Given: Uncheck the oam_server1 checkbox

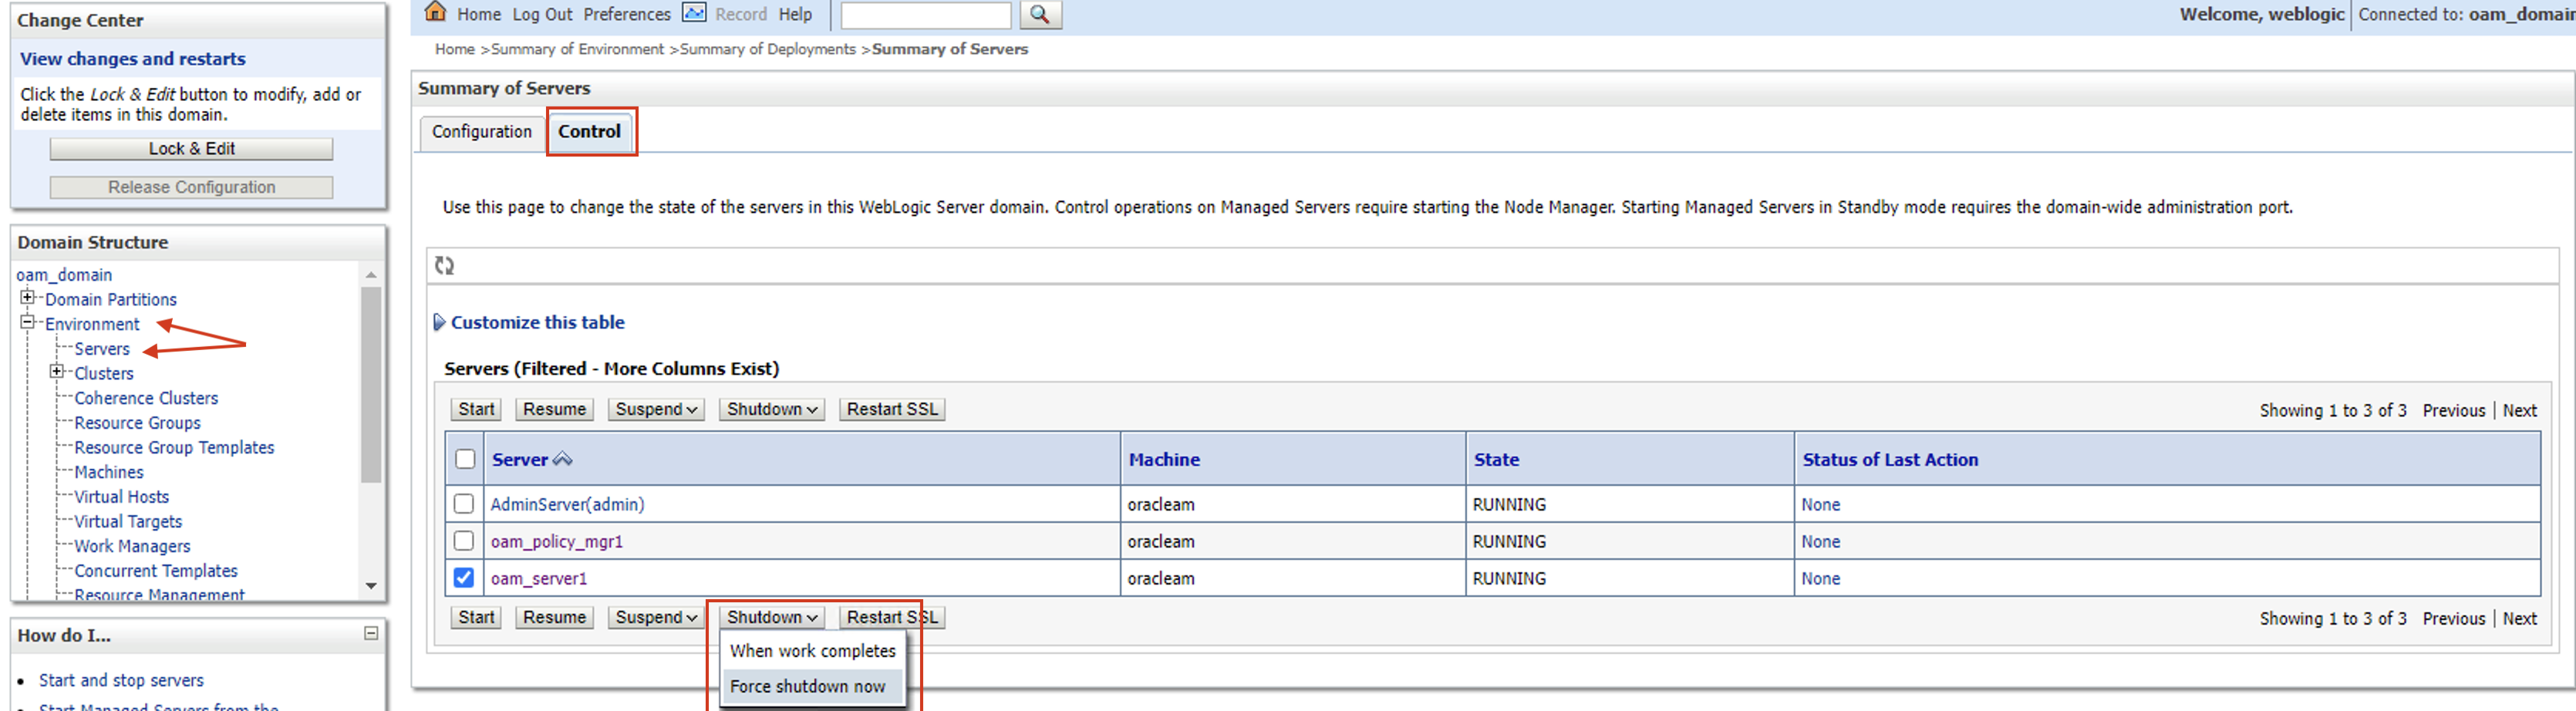Looking at the screenshot, I should click(464, 578).
